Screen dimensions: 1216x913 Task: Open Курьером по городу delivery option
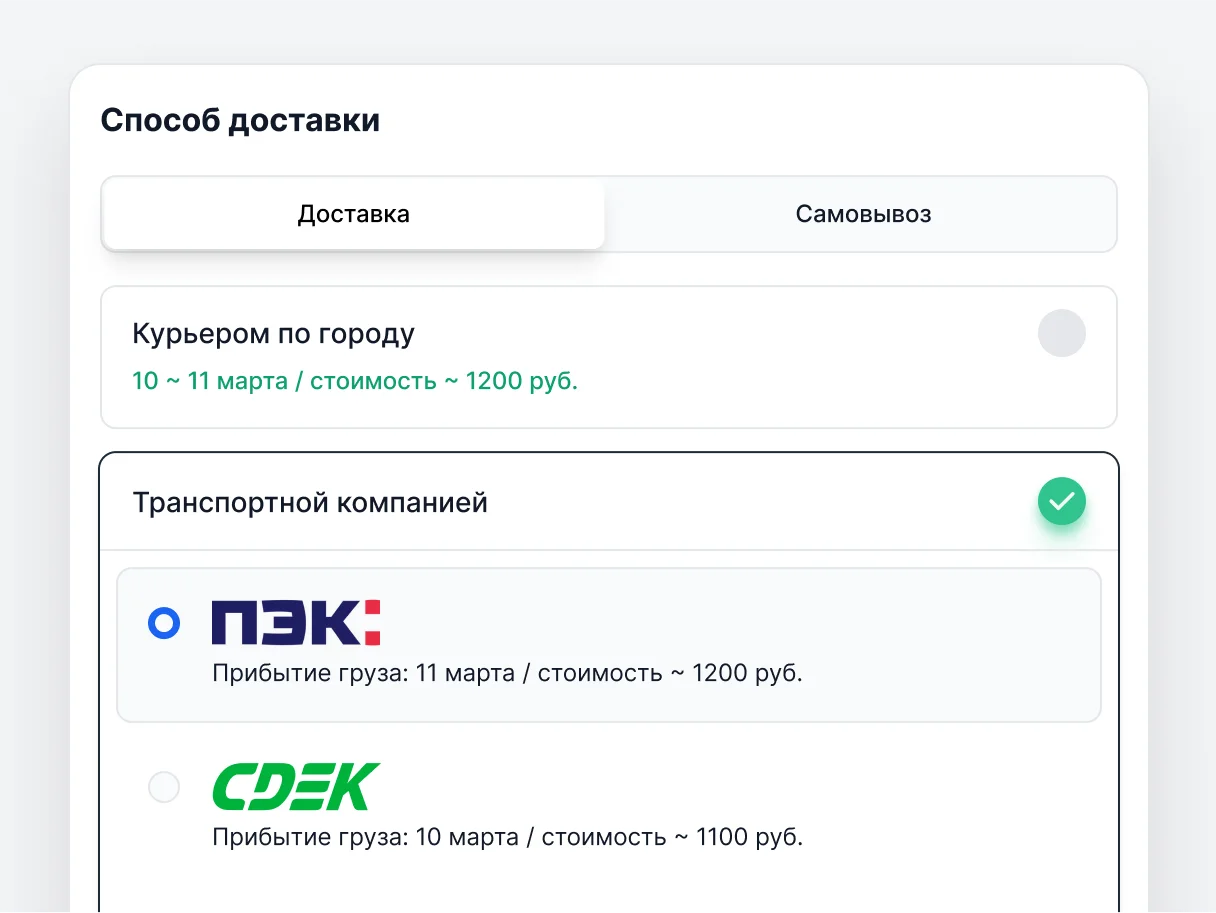pyautogui.click(x=609, y=357)
